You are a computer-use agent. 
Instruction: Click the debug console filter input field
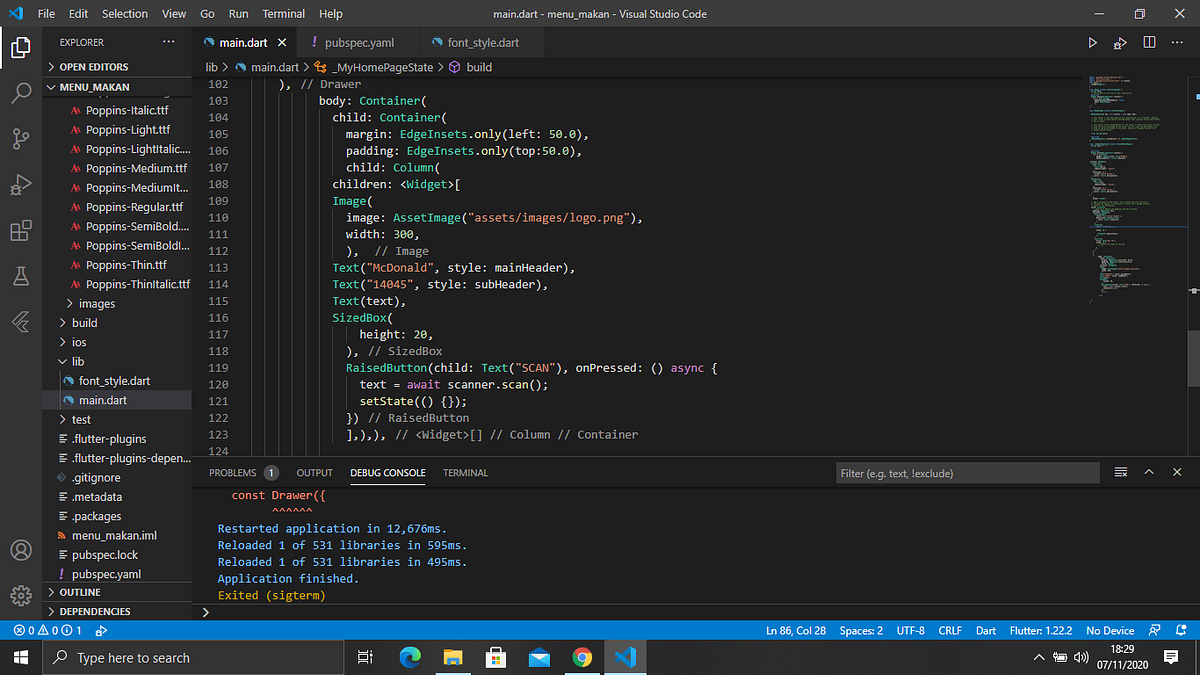pyautogui.click(x=967, y=472)
